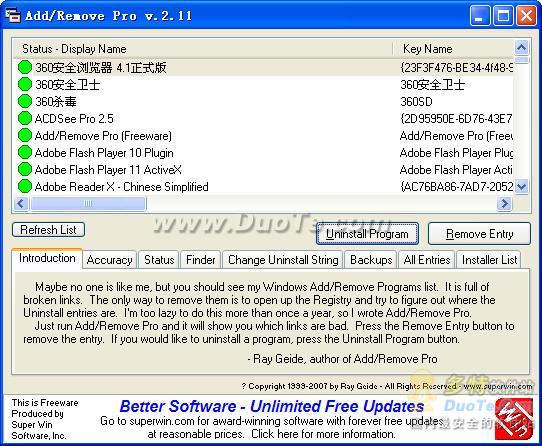This screenshot has height=446, width=542.
Task: Close the Add/Remove Pro window
Action: click(526, 16)
